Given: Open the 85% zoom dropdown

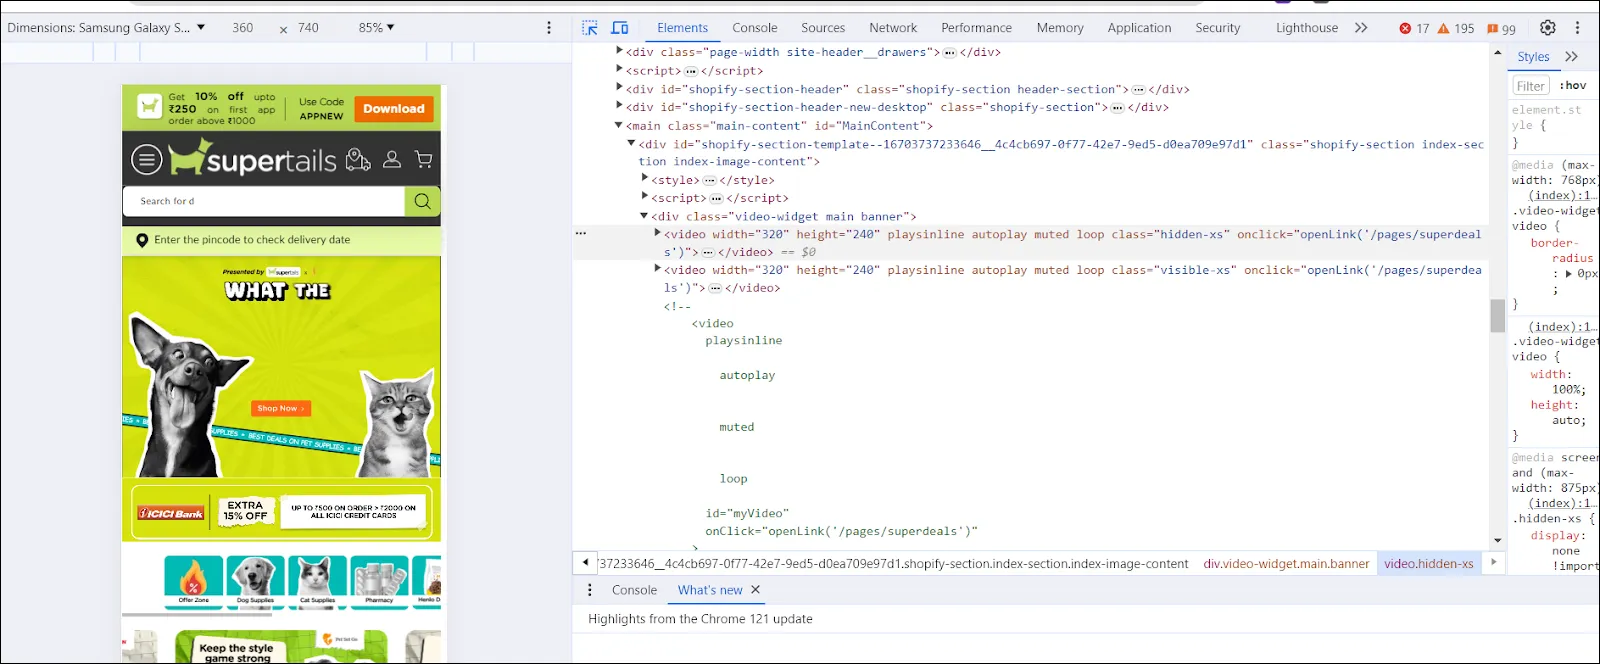Looking at the screenshot, I should pyautogui.click(x=376, y=28).
